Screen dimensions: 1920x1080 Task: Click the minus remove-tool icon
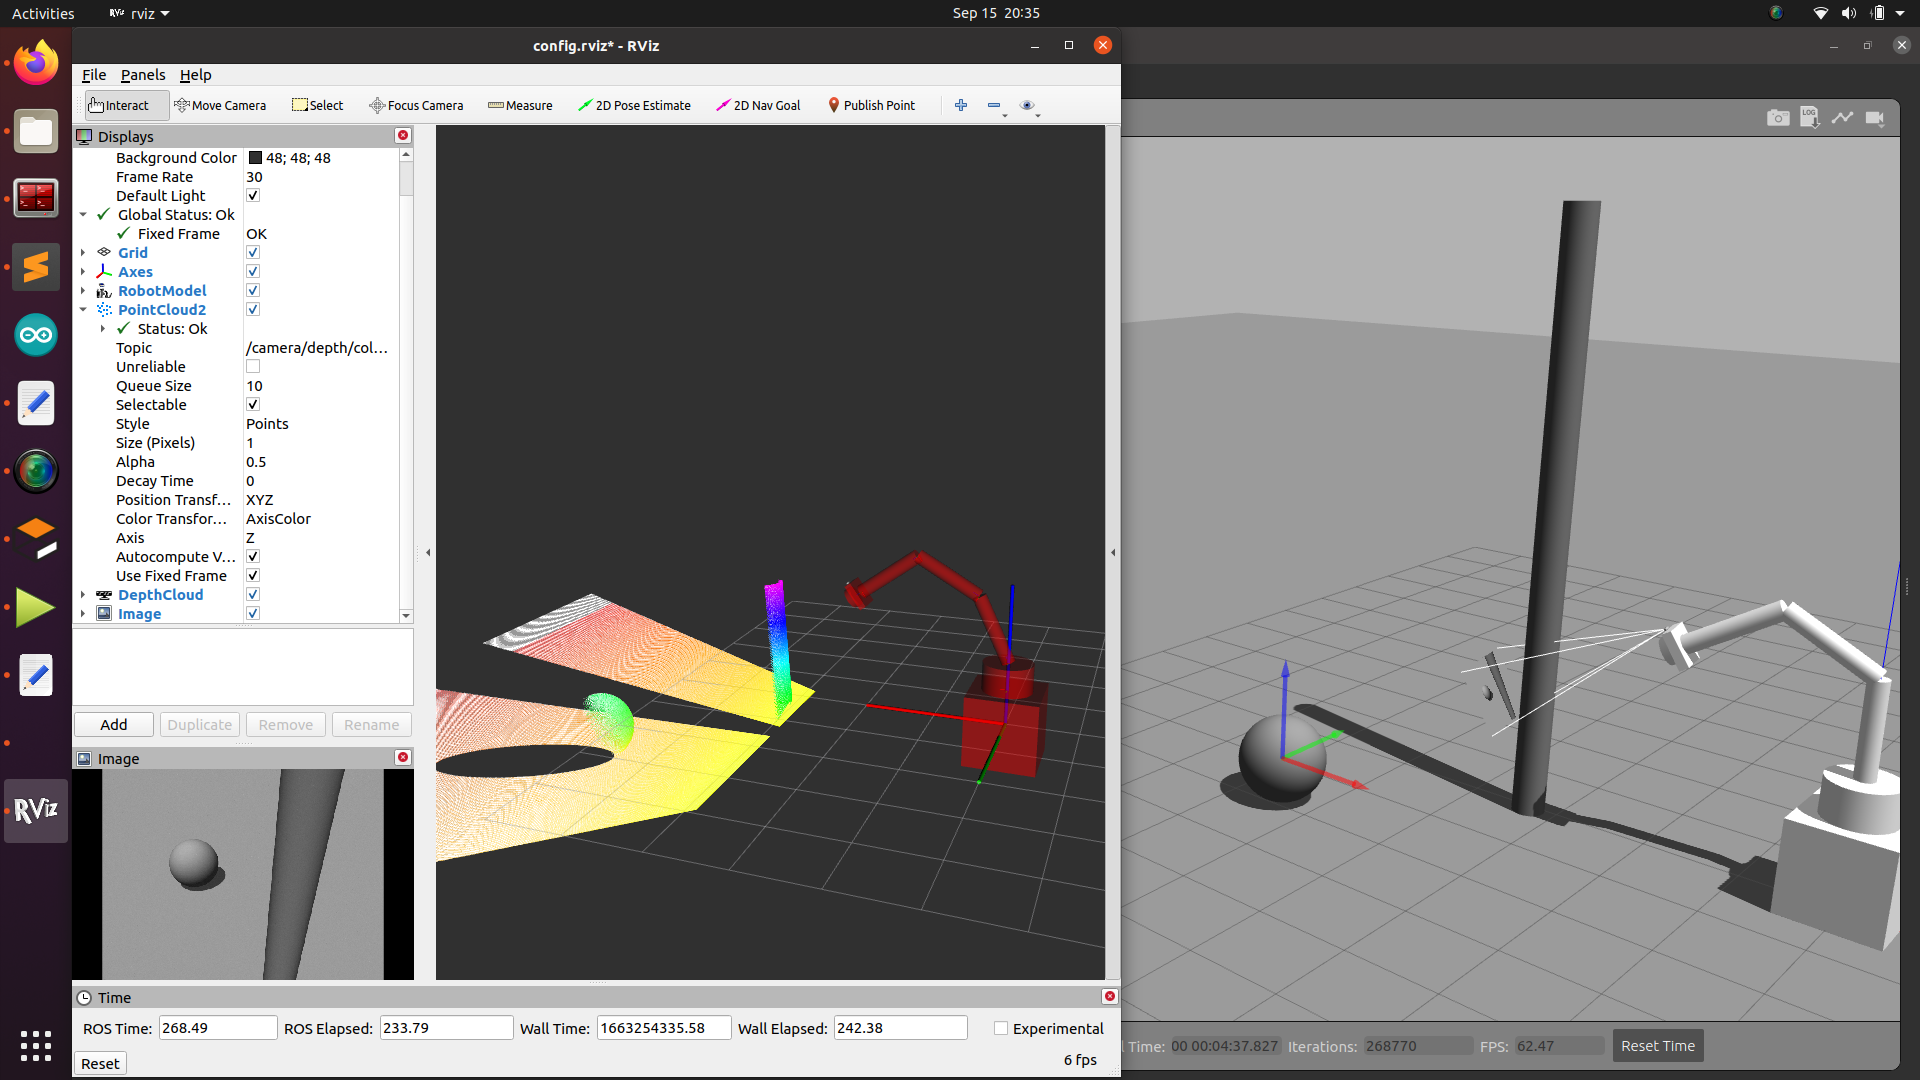click(x=994, y=105)
